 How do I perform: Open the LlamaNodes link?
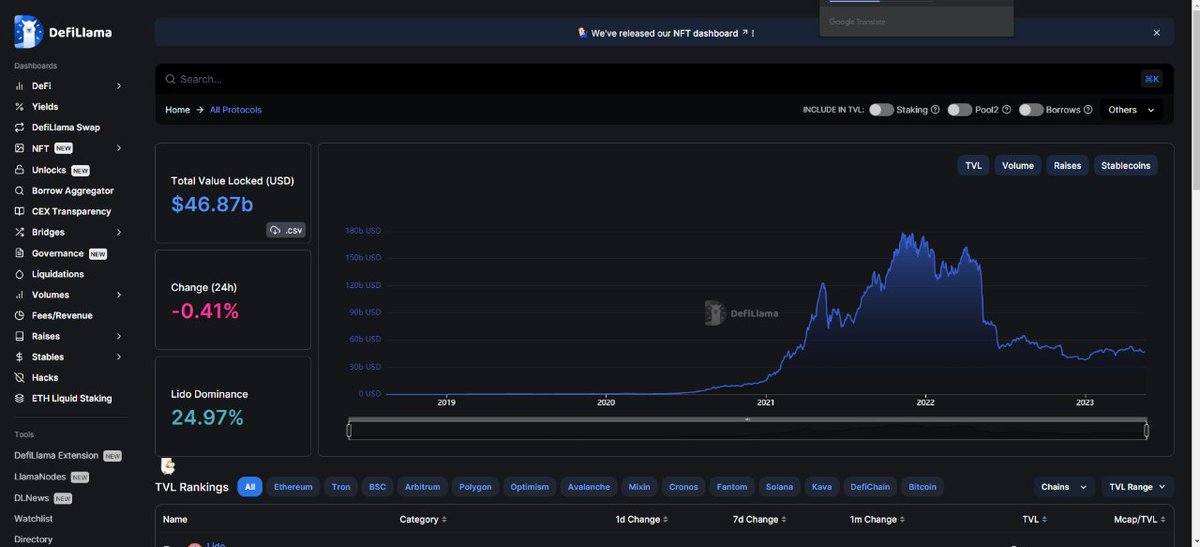click(41, 477)
